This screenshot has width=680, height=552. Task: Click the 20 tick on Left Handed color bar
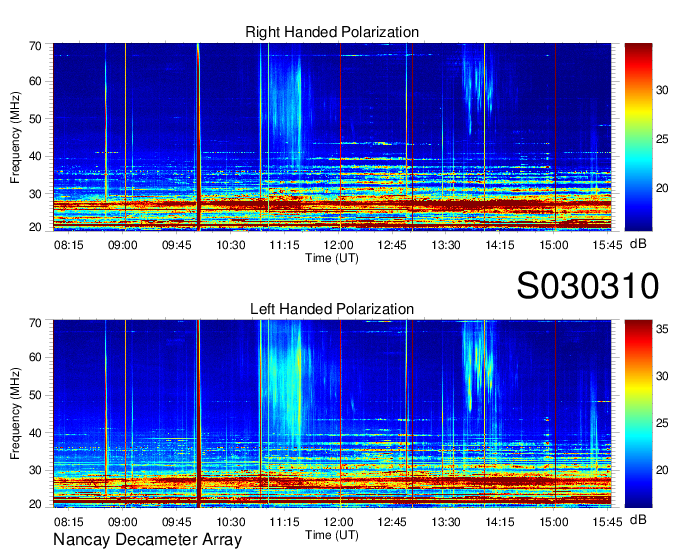(x=662, y=470)
